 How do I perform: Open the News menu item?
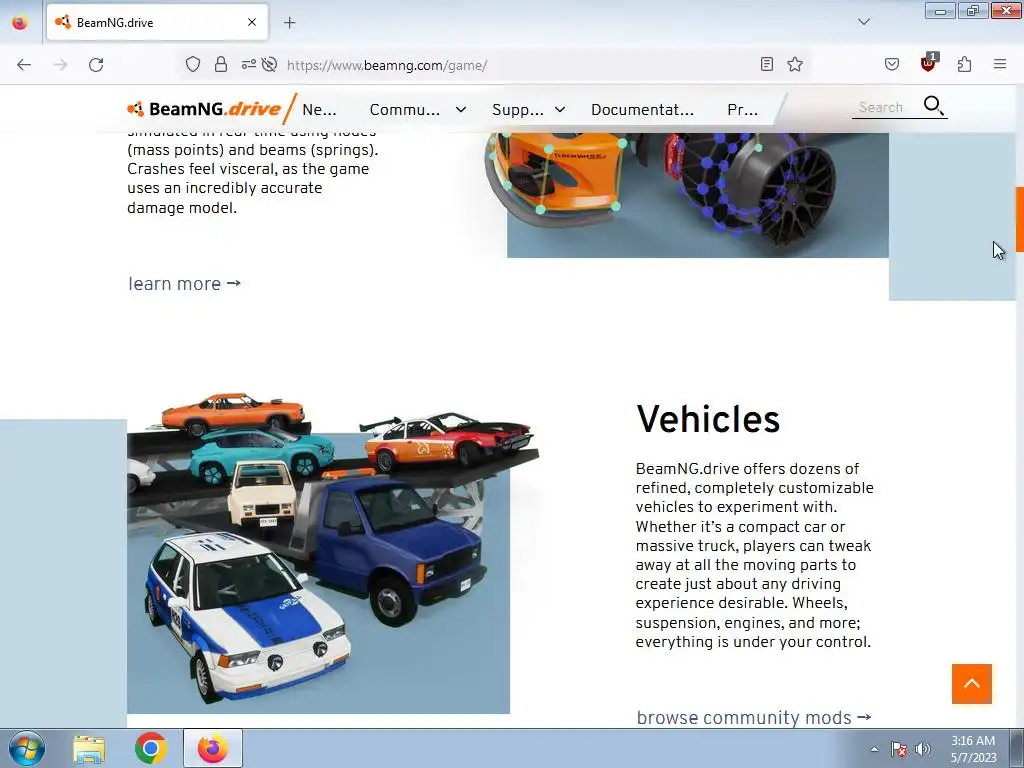[319, 110]
